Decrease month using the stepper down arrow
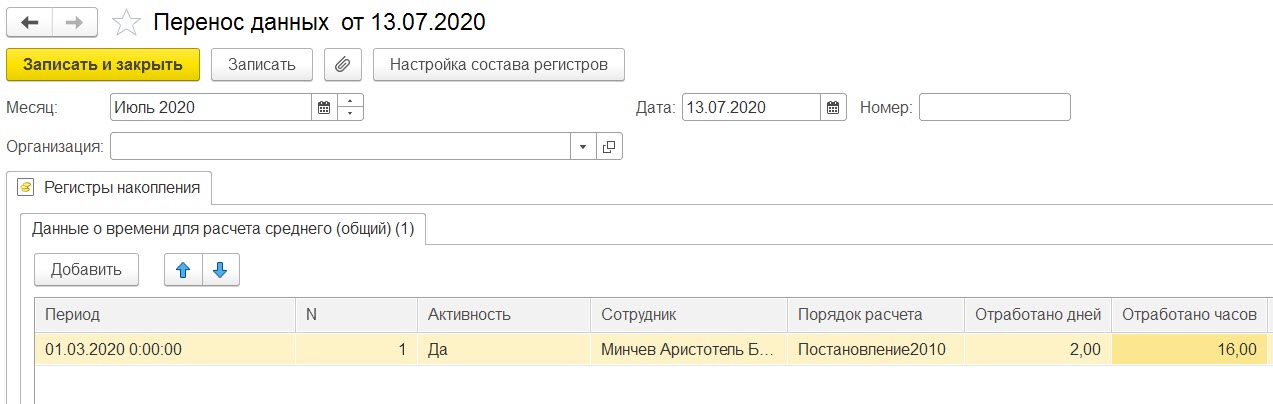 click(350, 114)
